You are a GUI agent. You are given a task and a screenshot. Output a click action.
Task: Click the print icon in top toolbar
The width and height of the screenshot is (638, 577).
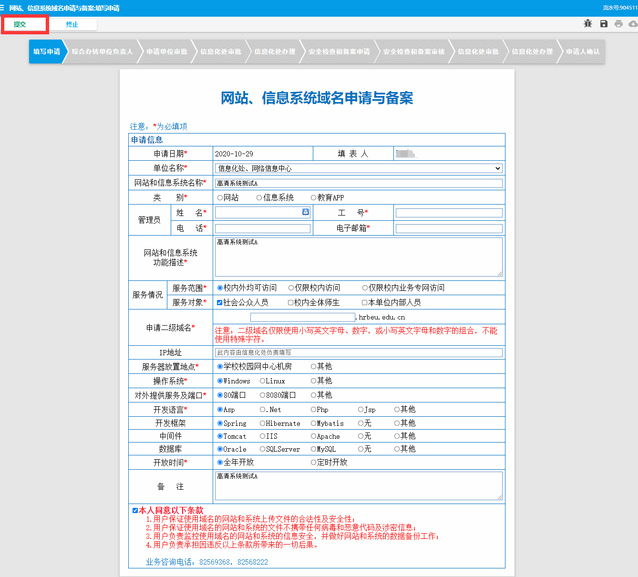(x=618, y=23)
